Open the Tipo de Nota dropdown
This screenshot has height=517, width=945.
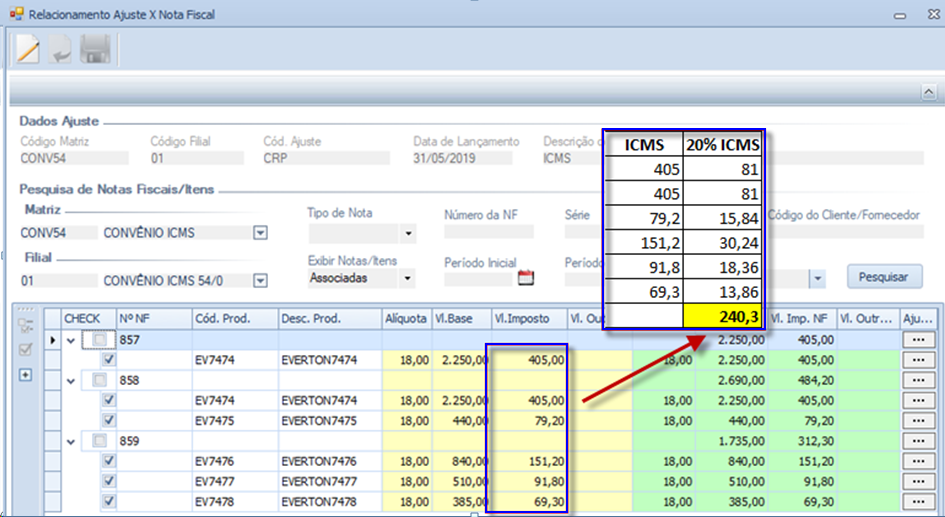coord(407,233)
